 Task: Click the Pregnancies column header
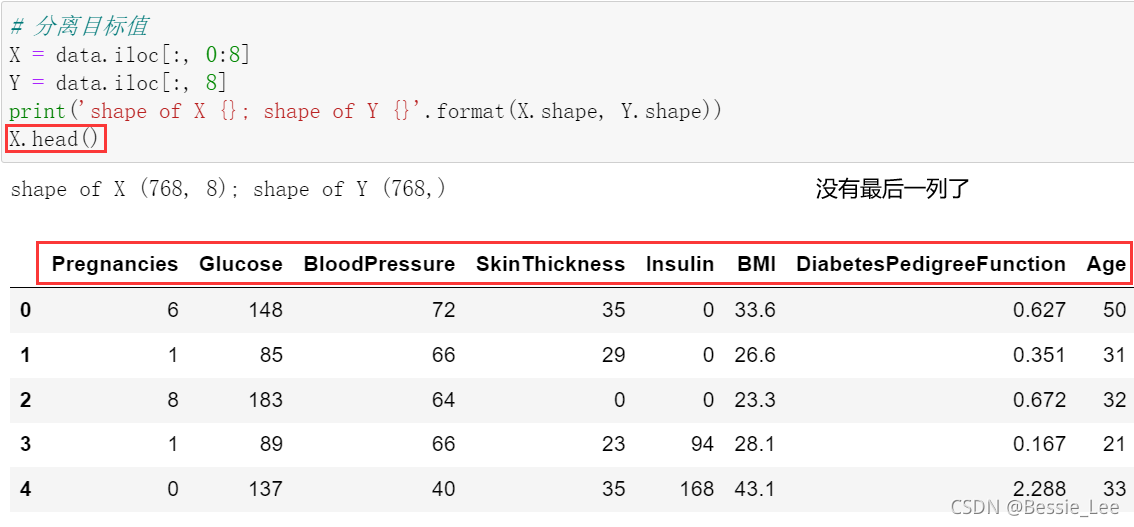114,264
